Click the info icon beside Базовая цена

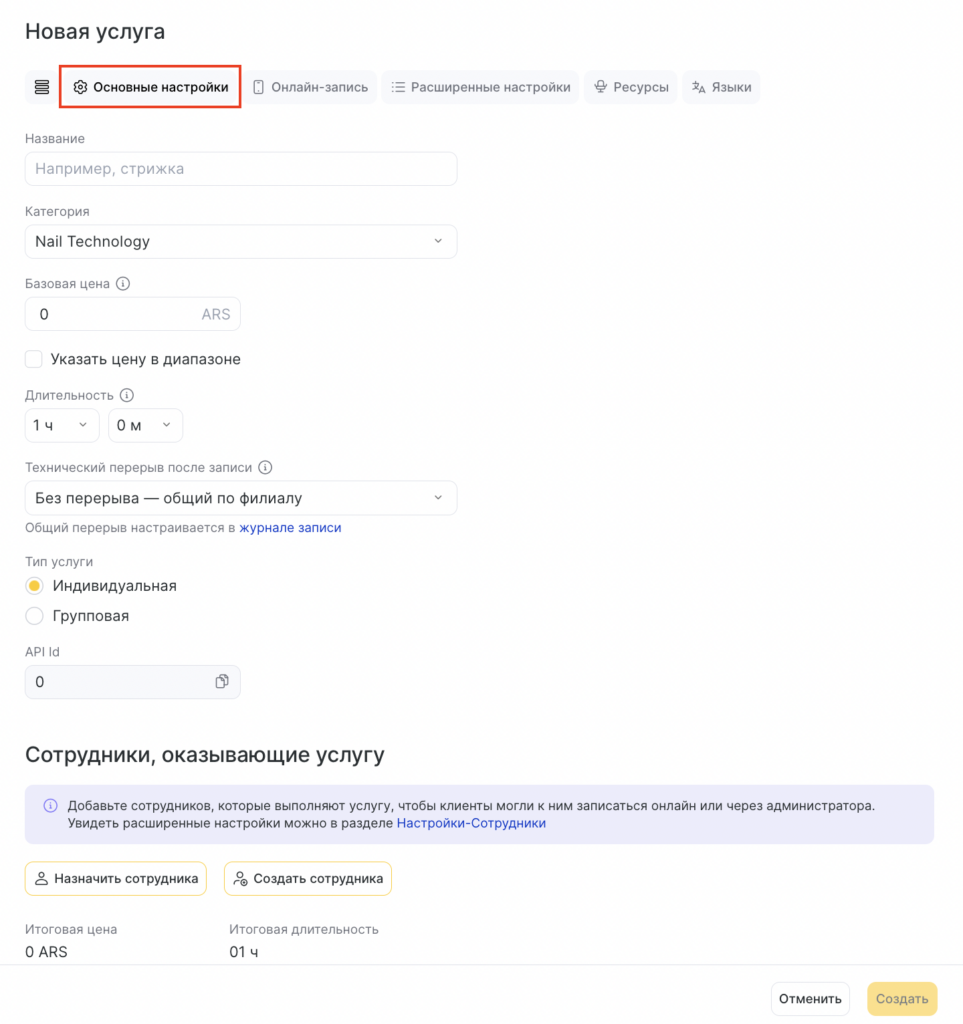click(123, 283)
